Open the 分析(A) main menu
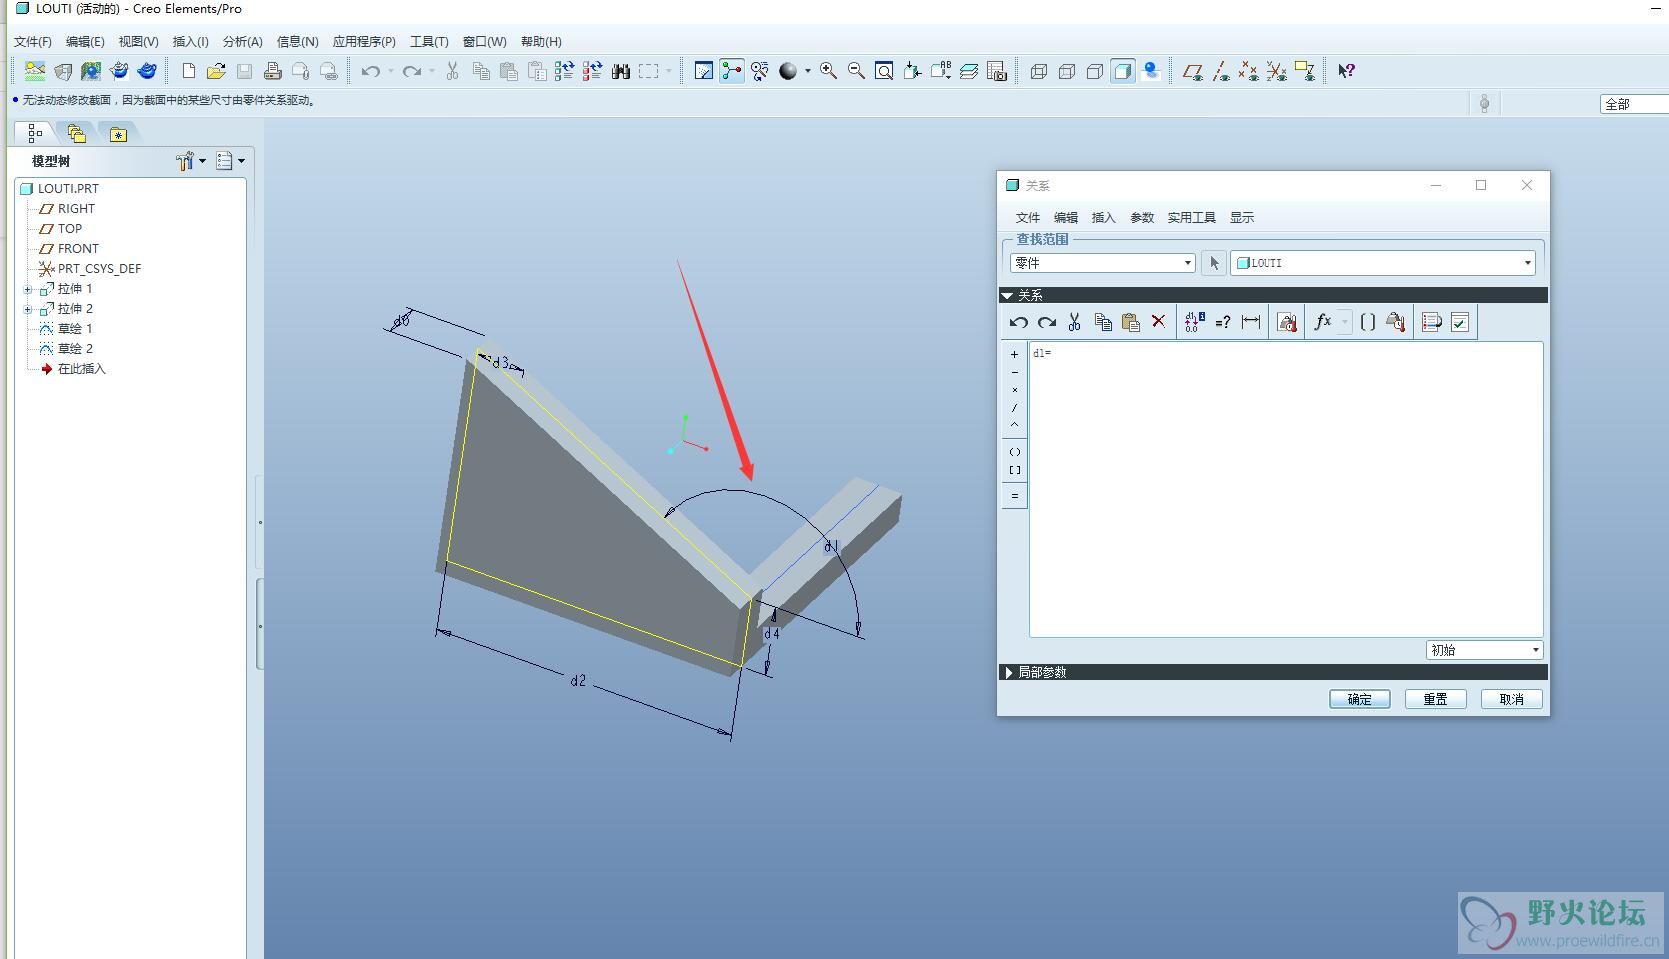This screenshot has width=1669, height=959. click(x=242, y=42)
